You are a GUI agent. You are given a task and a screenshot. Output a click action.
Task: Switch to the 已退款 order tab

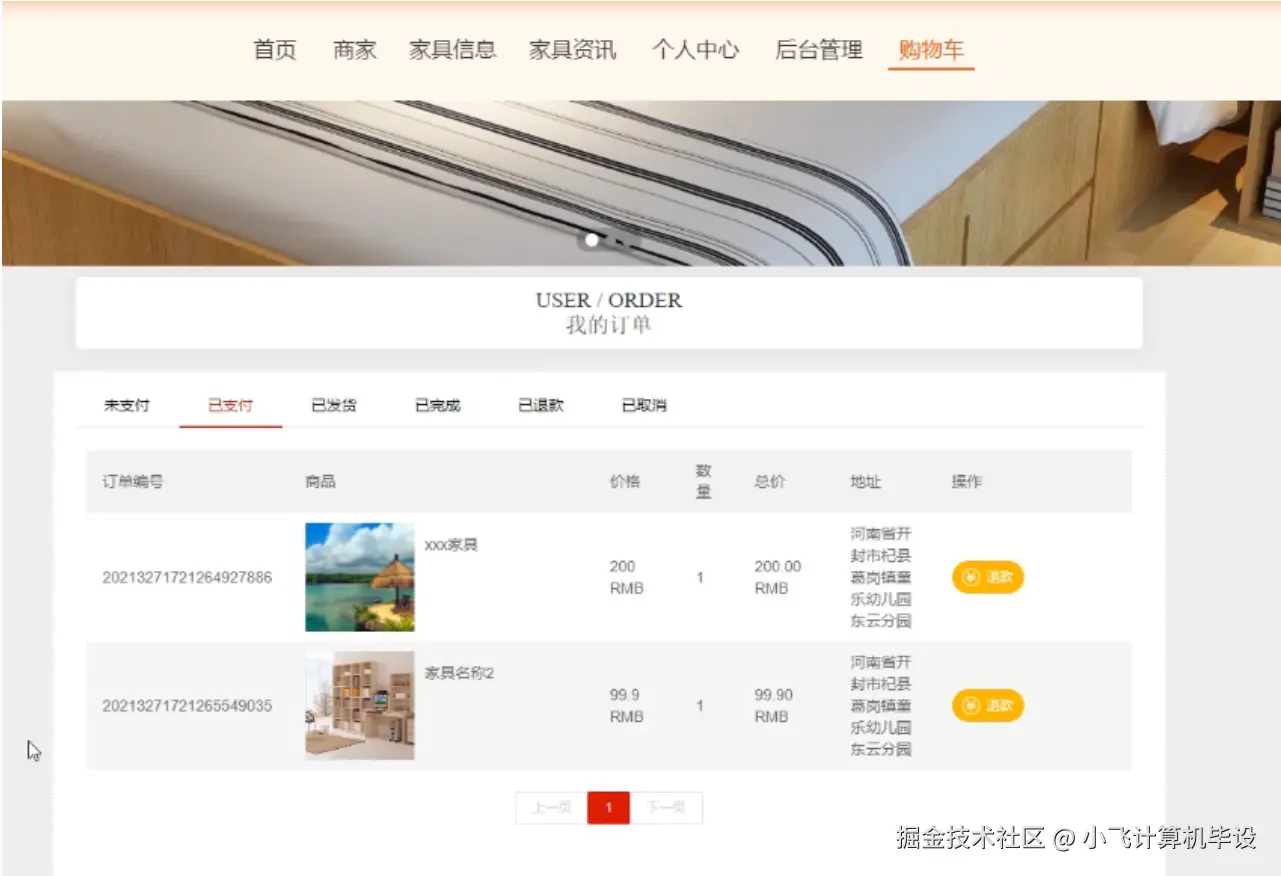[539, 405]
